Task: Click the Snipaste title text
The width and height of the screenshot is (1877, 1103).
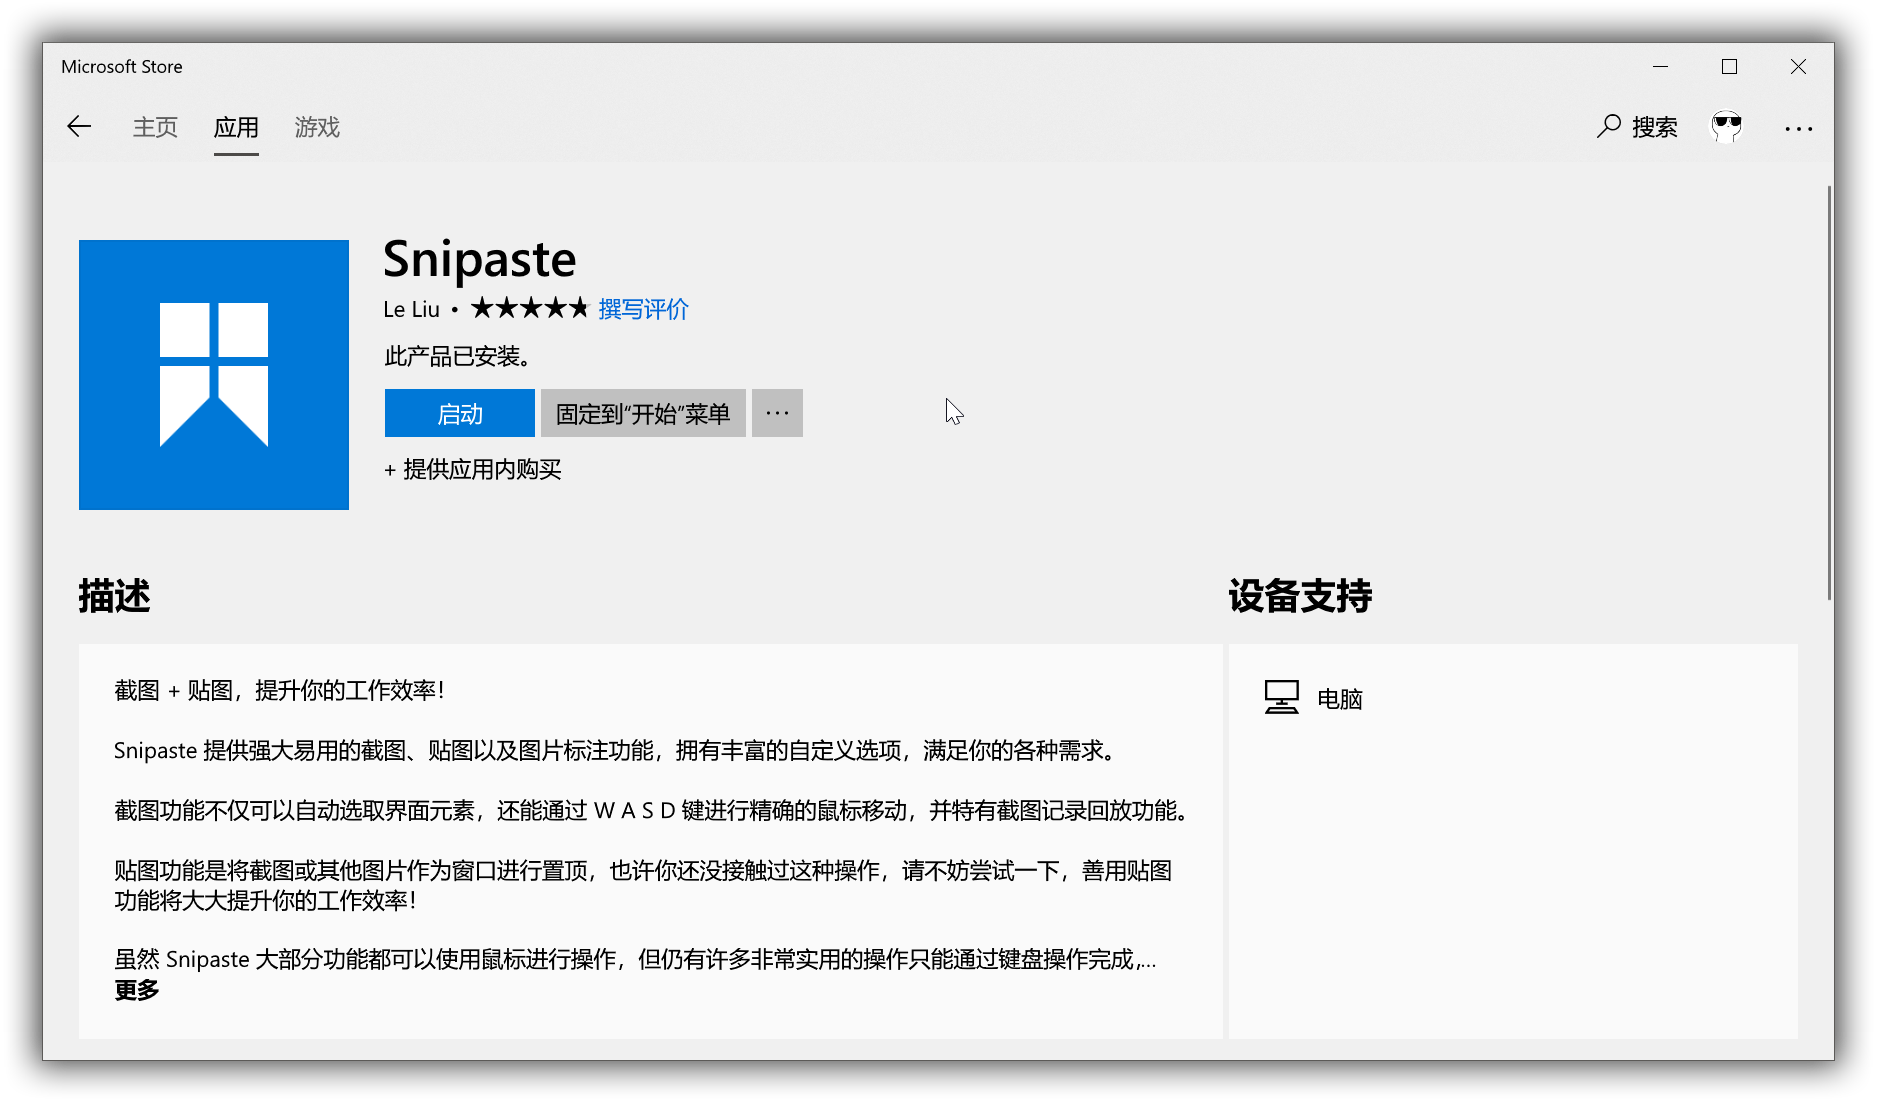Action: coord(479,259)
